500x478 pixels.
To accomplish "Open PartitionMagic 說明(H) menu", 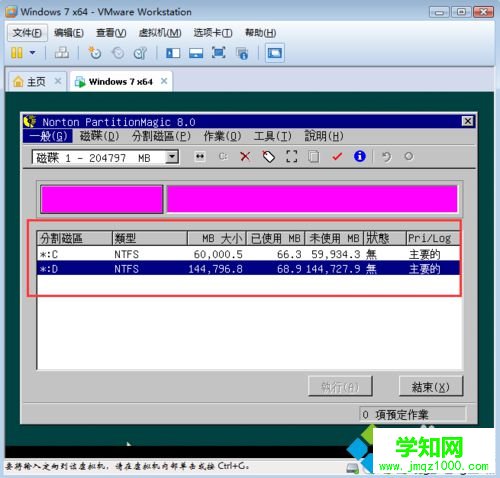I will tap(324, 136).
